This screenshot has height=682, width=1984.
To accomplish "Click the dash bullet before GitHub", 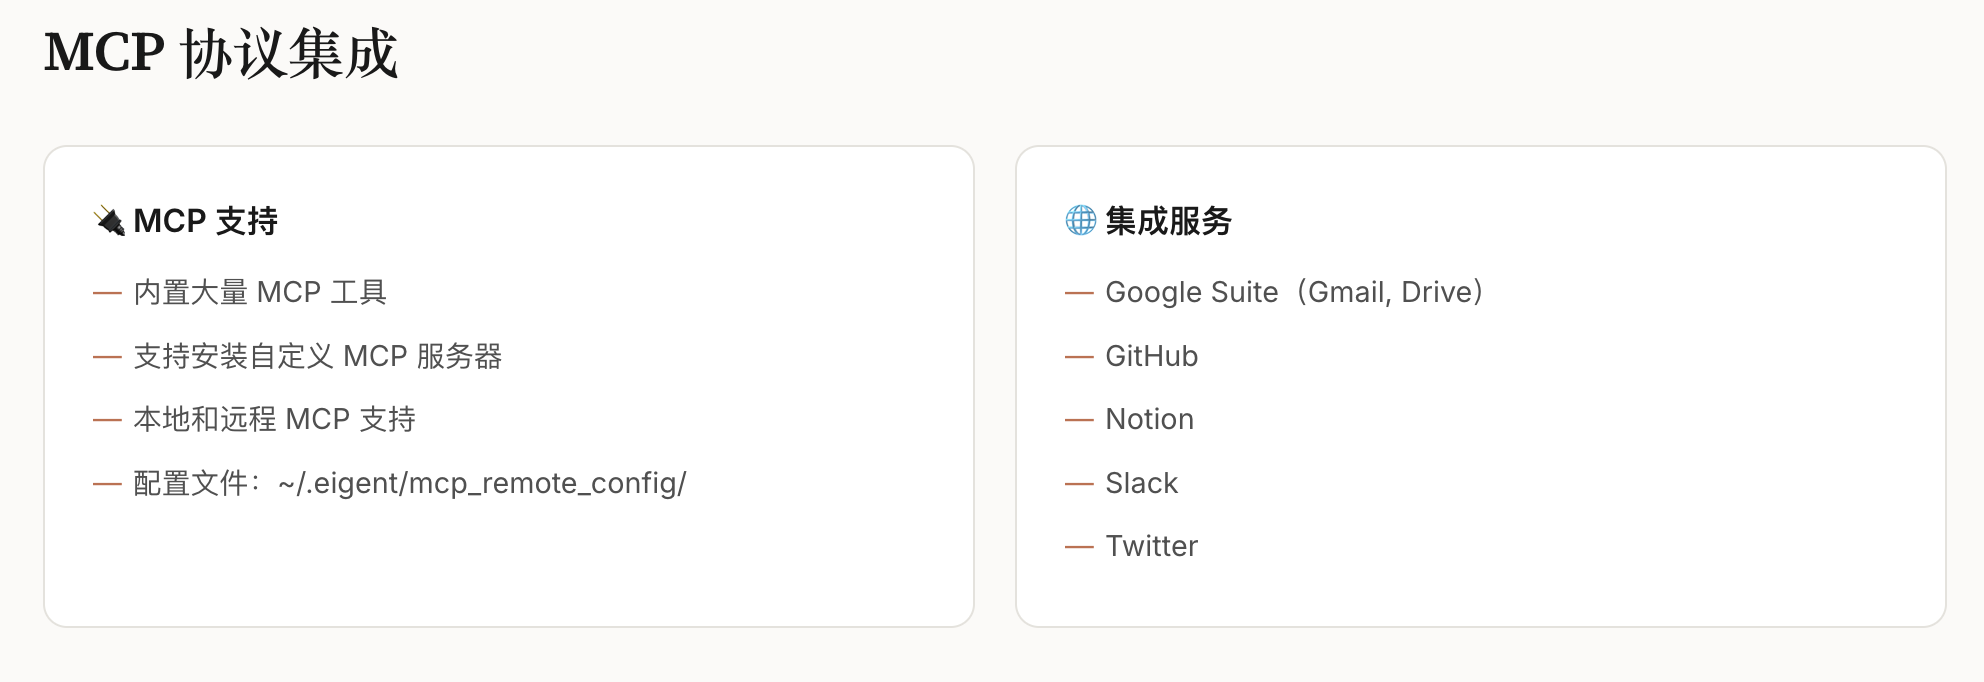I will (1079, 357).
